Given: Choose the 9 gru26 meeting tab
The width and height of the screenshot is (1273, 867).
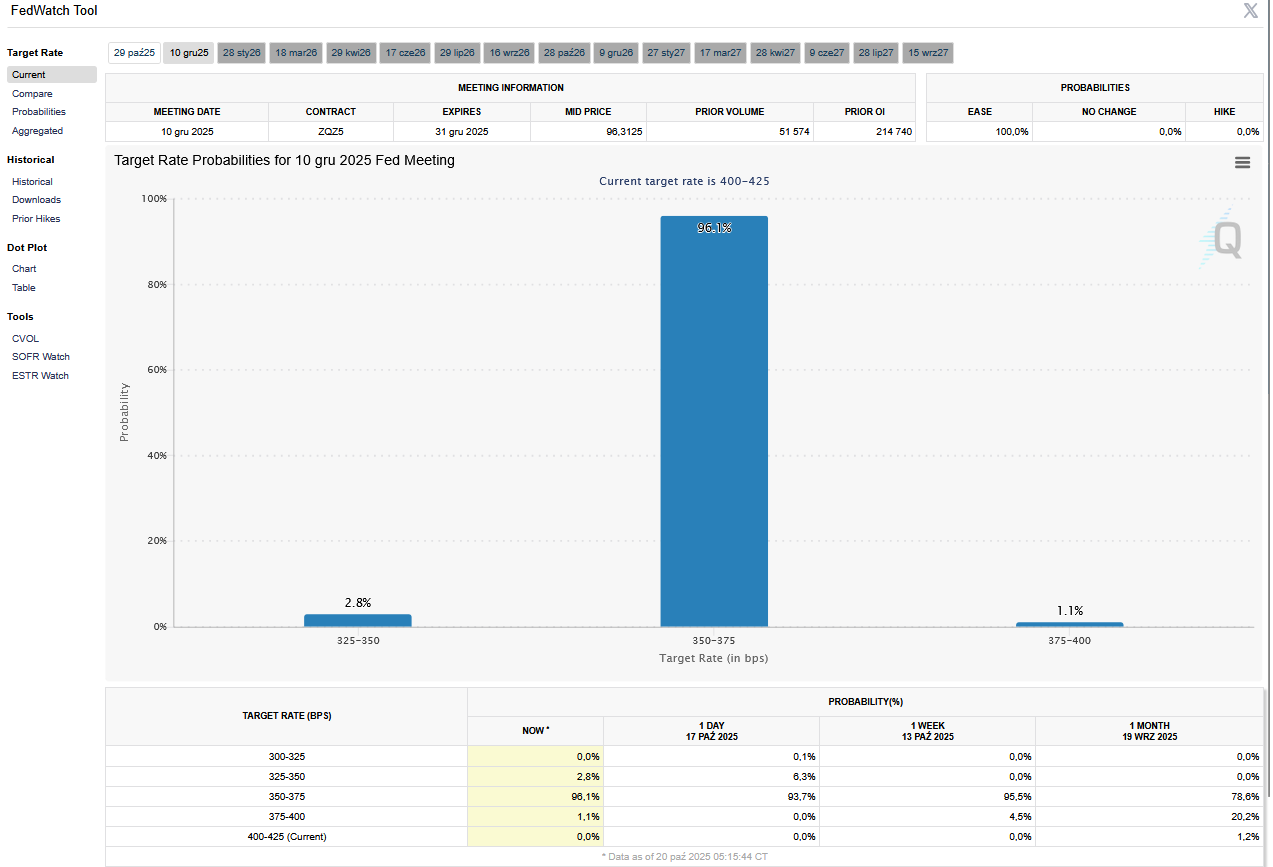Looking at the screenshot, I should coord(616,53).
